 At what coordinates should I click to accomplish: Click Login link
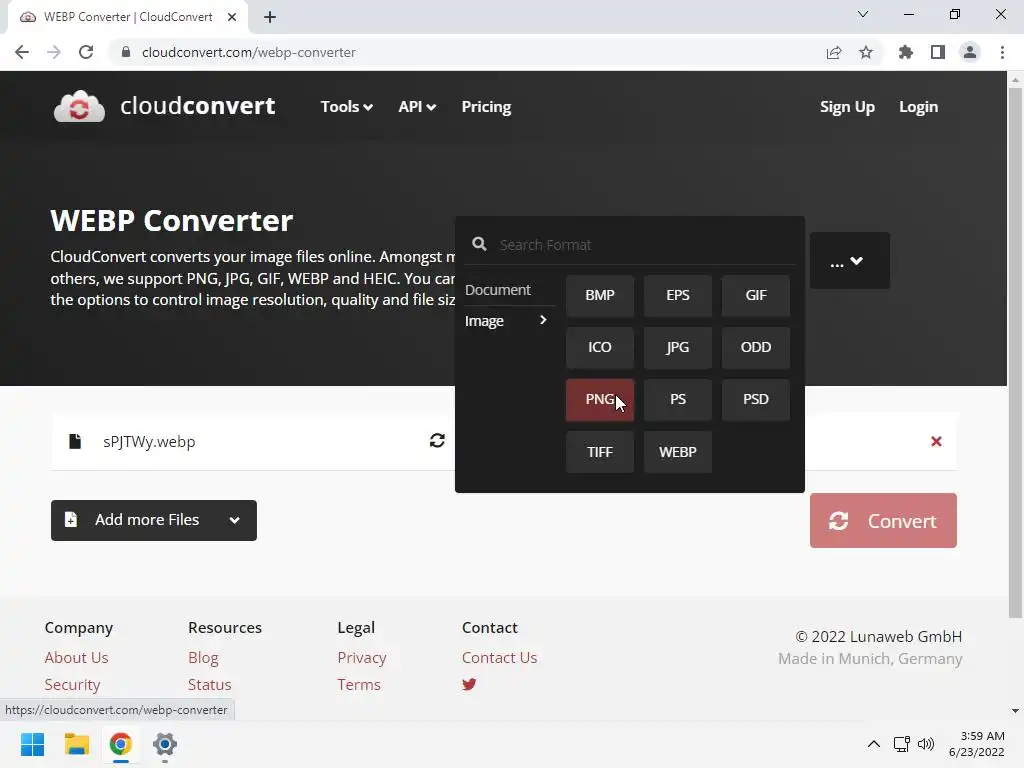pyautogui.click(x=918, y=106)
